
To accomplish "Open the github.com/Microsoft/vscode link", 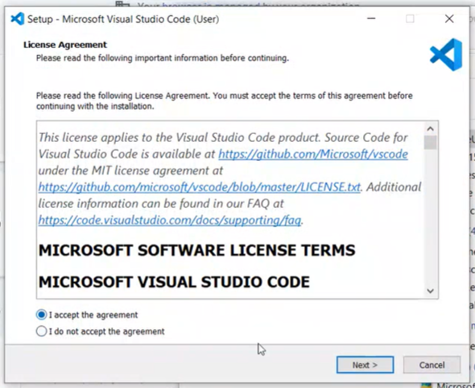I will (x=313, y=154).
